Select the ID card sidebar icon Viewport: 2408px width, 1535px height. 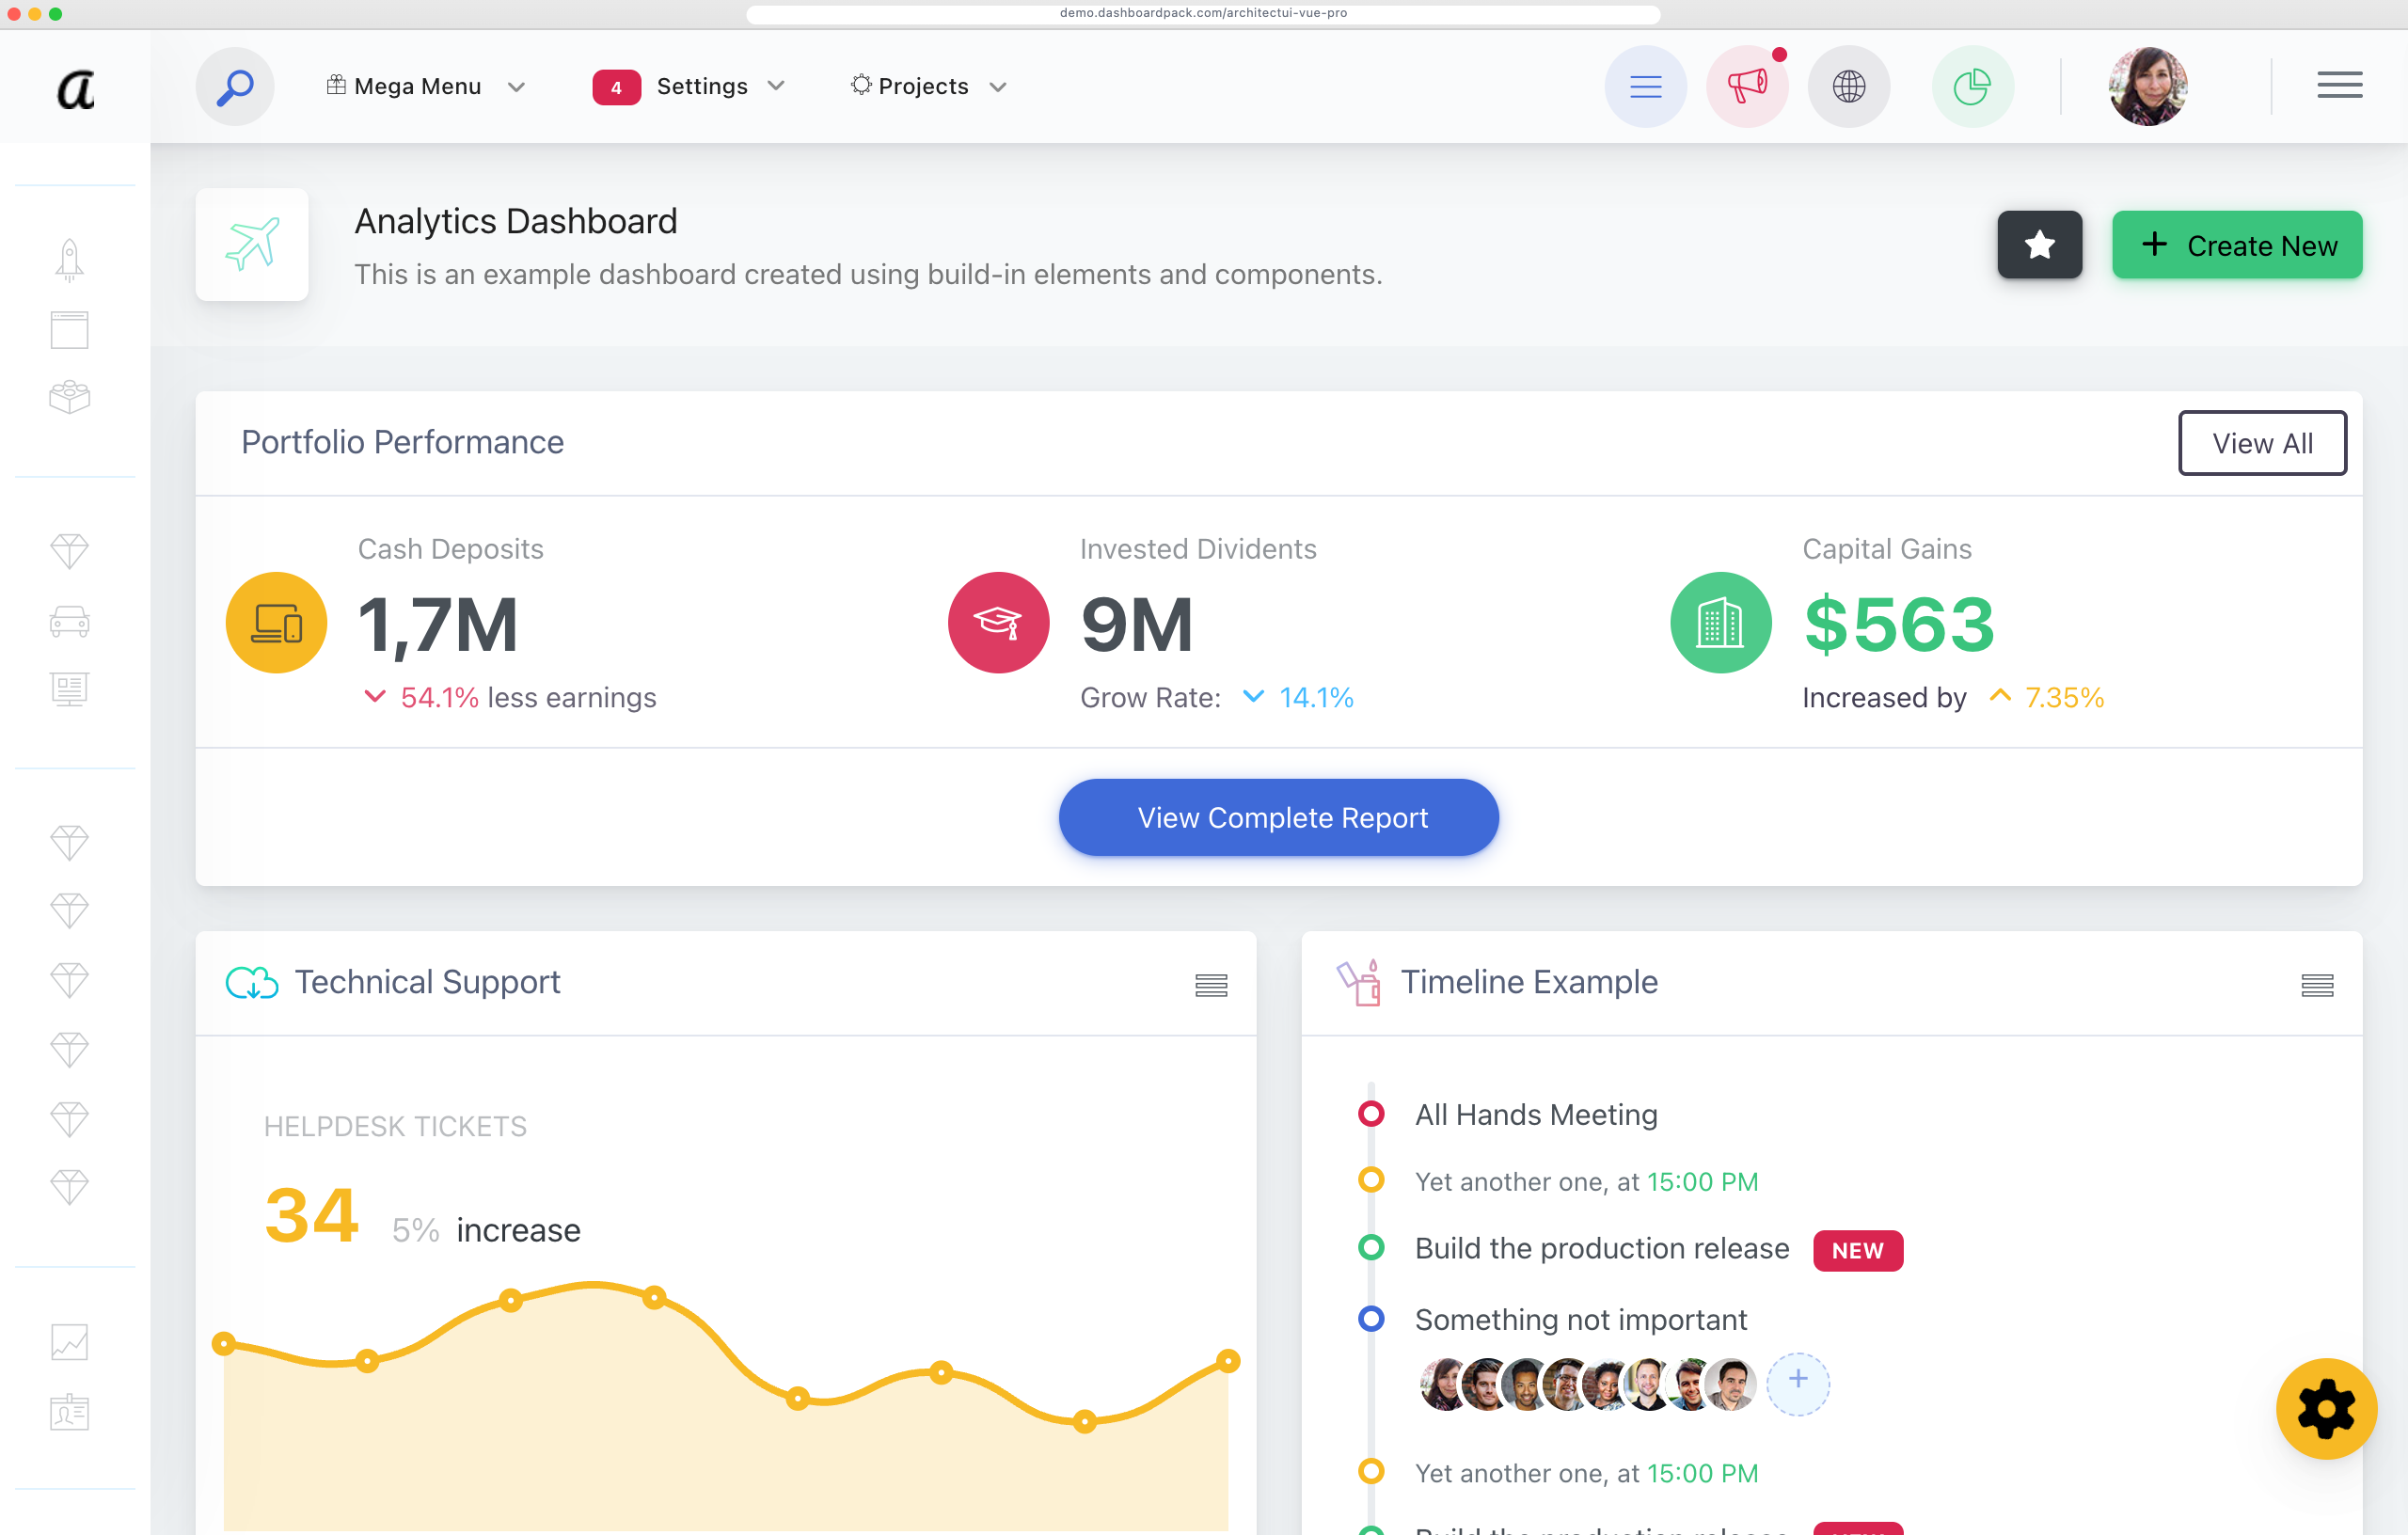69,1412
